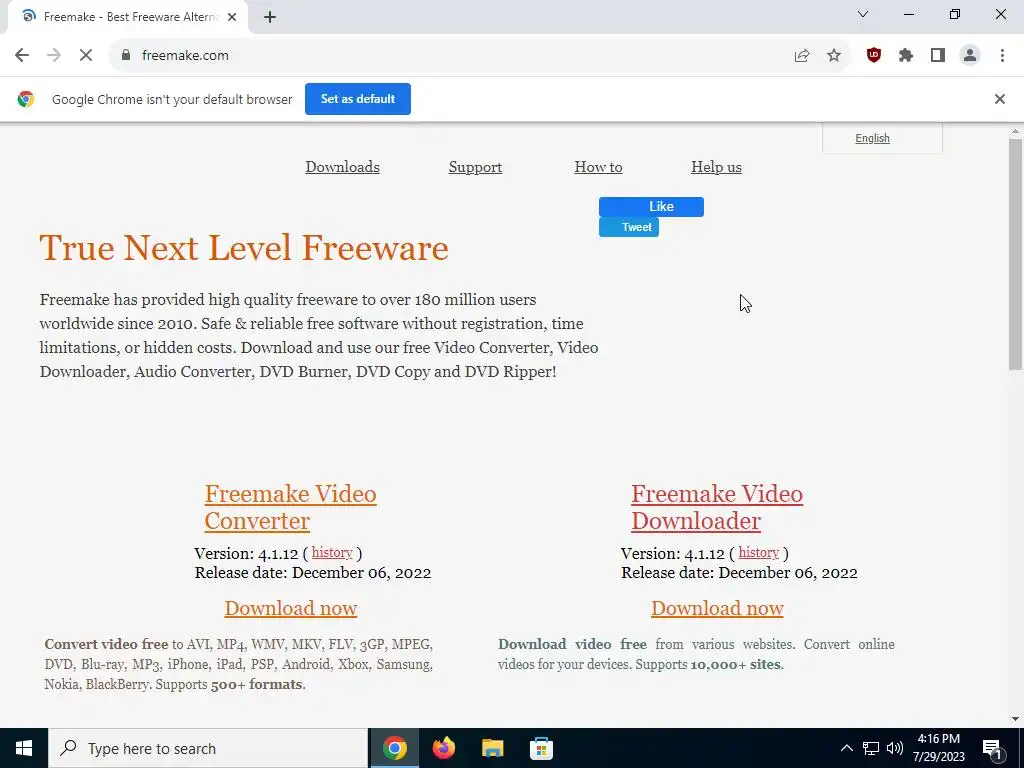The width and height of the screenshot is (1024, 768).
Task: Open the Chrome profile avatar
Action: (x=970, y=56)
